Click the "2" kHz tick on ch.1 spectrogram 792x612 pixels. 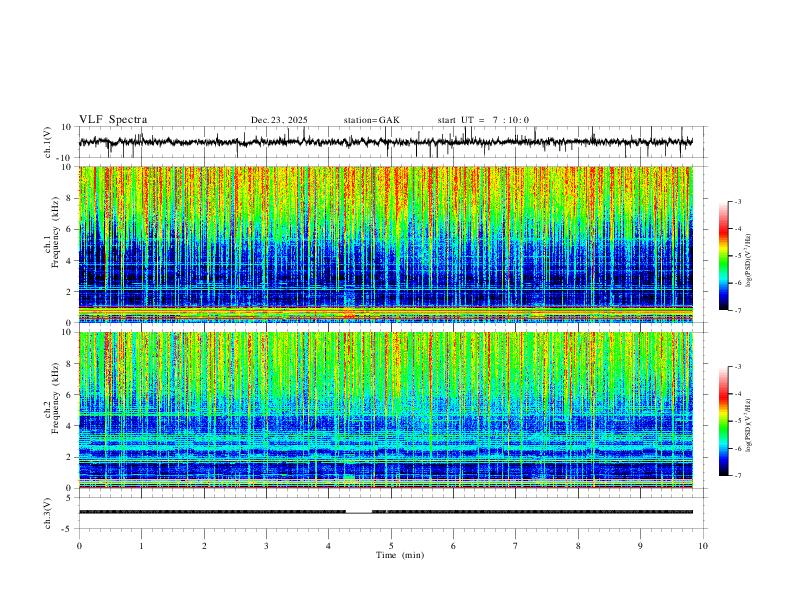click(x=69, y=292)
